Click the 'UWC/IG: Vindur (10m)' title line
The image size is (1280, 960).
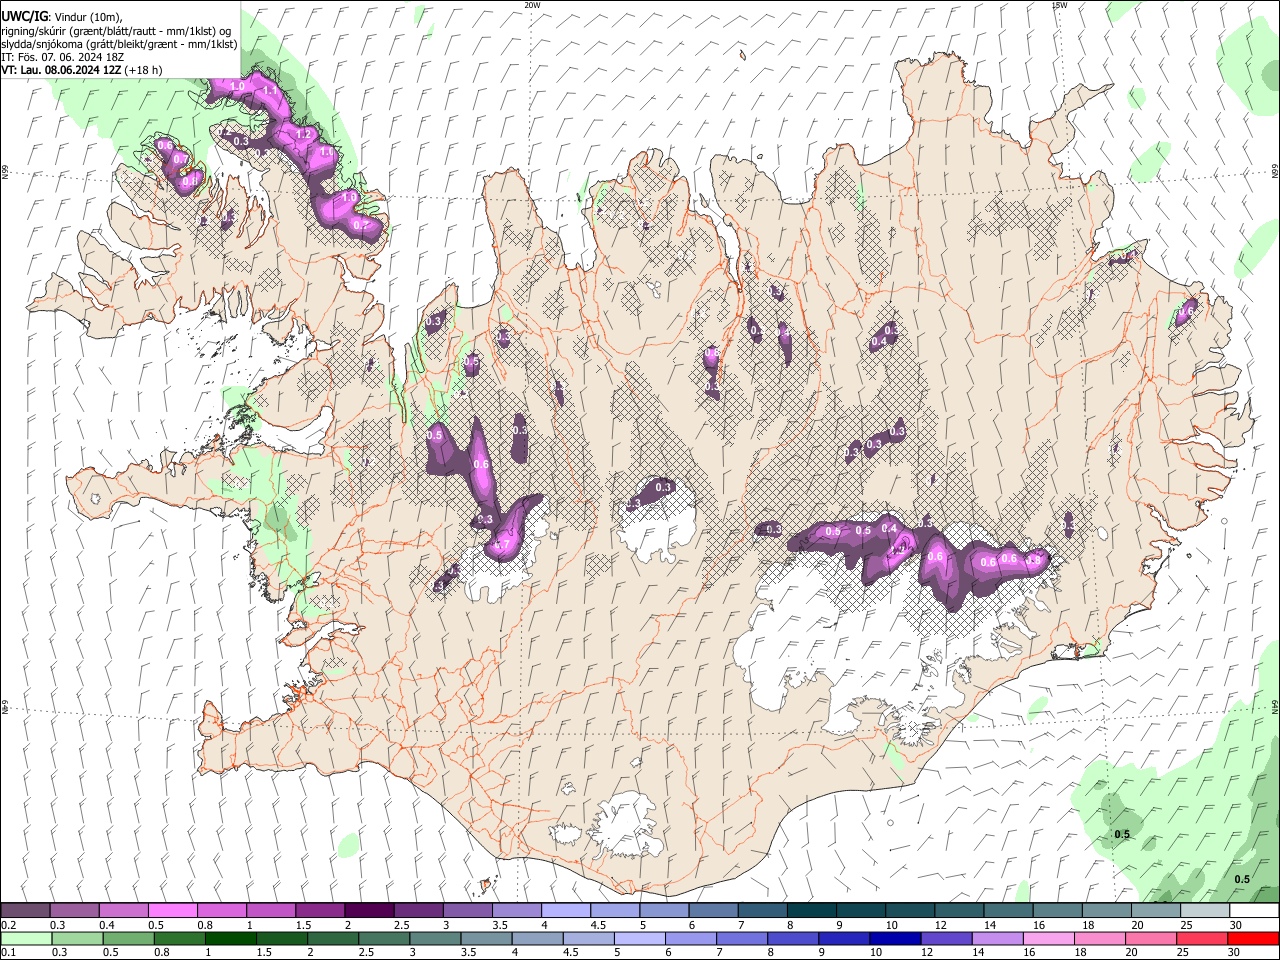62,17
